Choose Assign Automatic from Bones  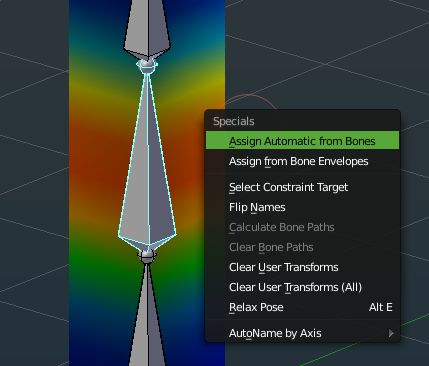[x=302, y=141]
